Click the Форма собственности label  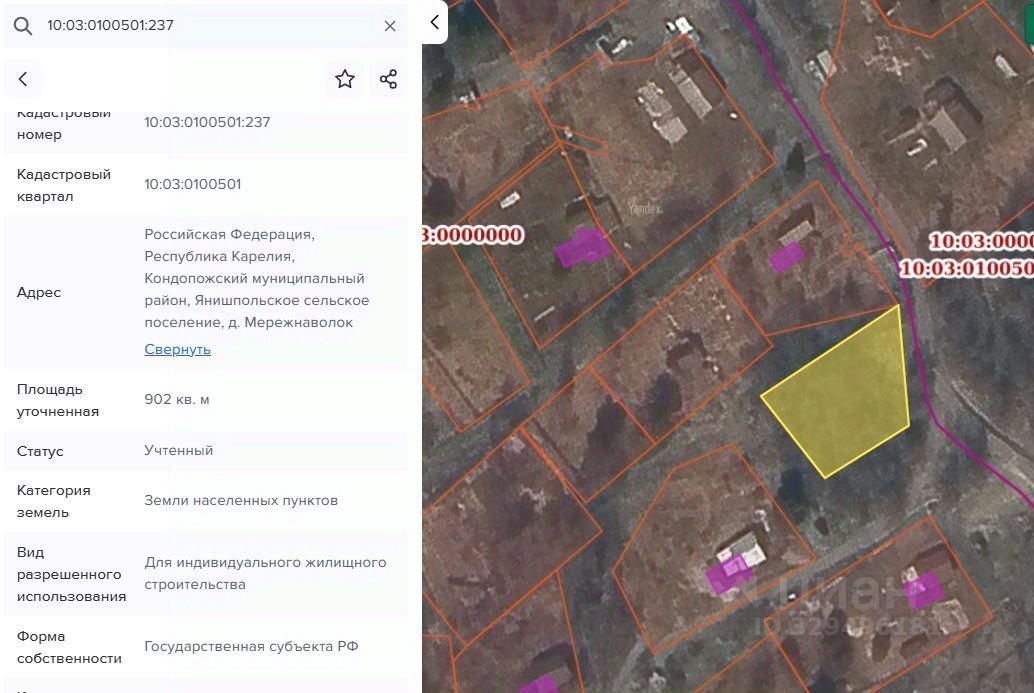point(69,647)
